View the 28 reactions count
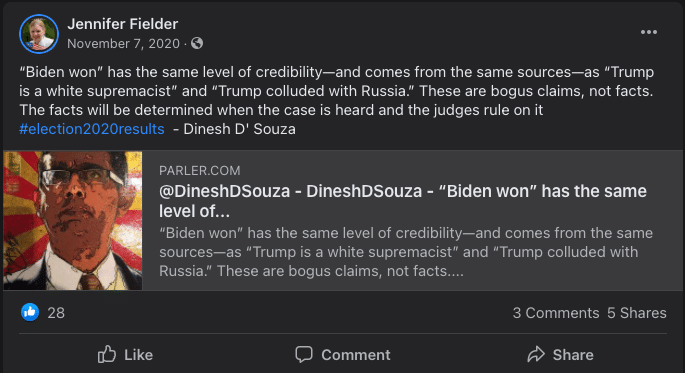 pyautogui.click(x=56, y=313)
